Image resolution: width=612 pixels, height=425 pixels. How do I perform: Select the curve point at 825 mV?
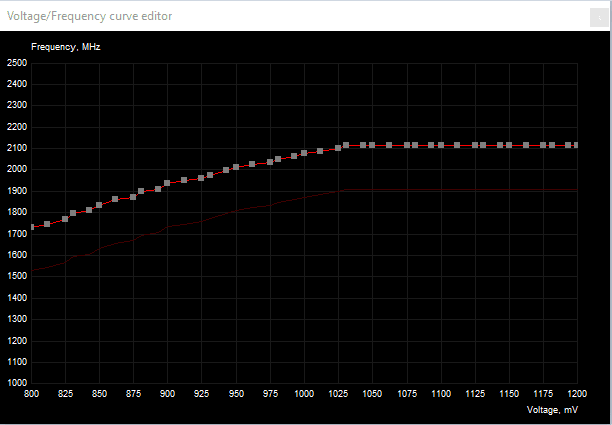tap(65, 219)
